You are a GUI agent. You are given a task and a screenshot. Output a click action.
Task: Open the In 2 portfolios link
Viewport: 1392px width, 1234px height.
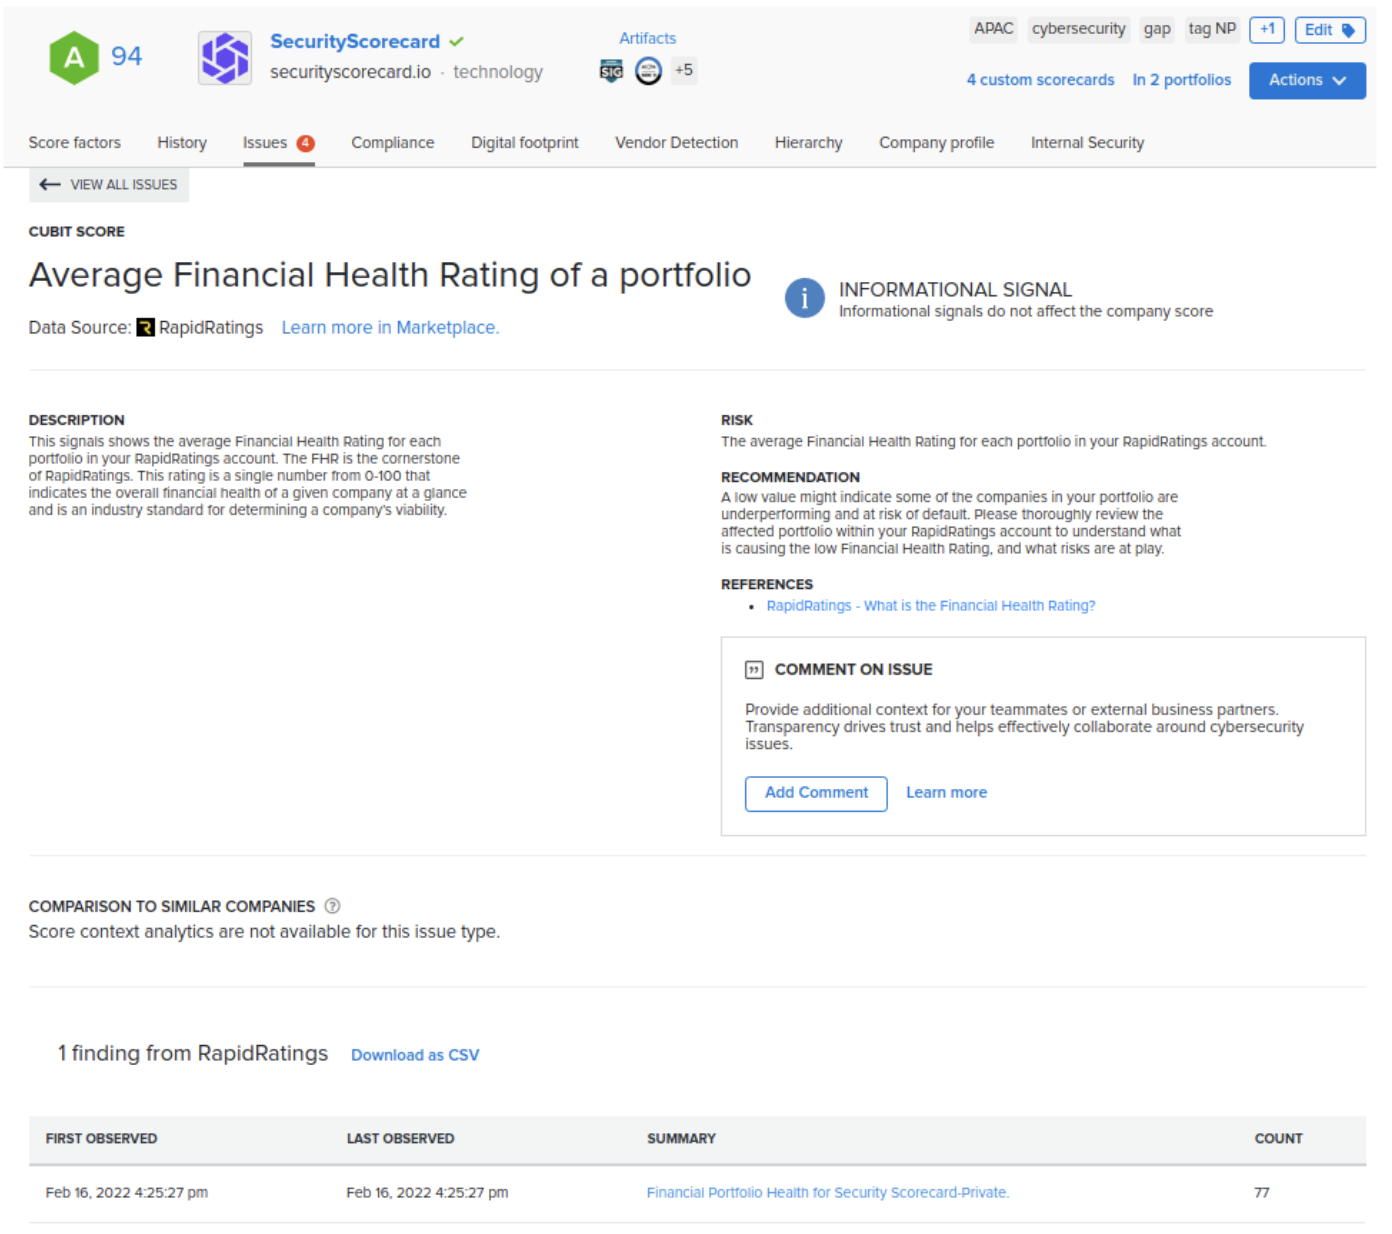coord(1181,80)
